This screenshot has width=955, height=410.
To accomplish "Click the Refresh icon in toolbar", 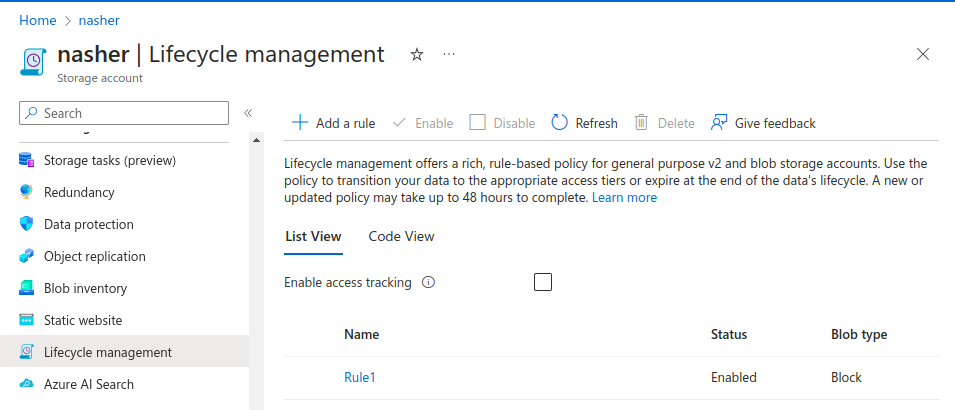I will click(559, 123).
